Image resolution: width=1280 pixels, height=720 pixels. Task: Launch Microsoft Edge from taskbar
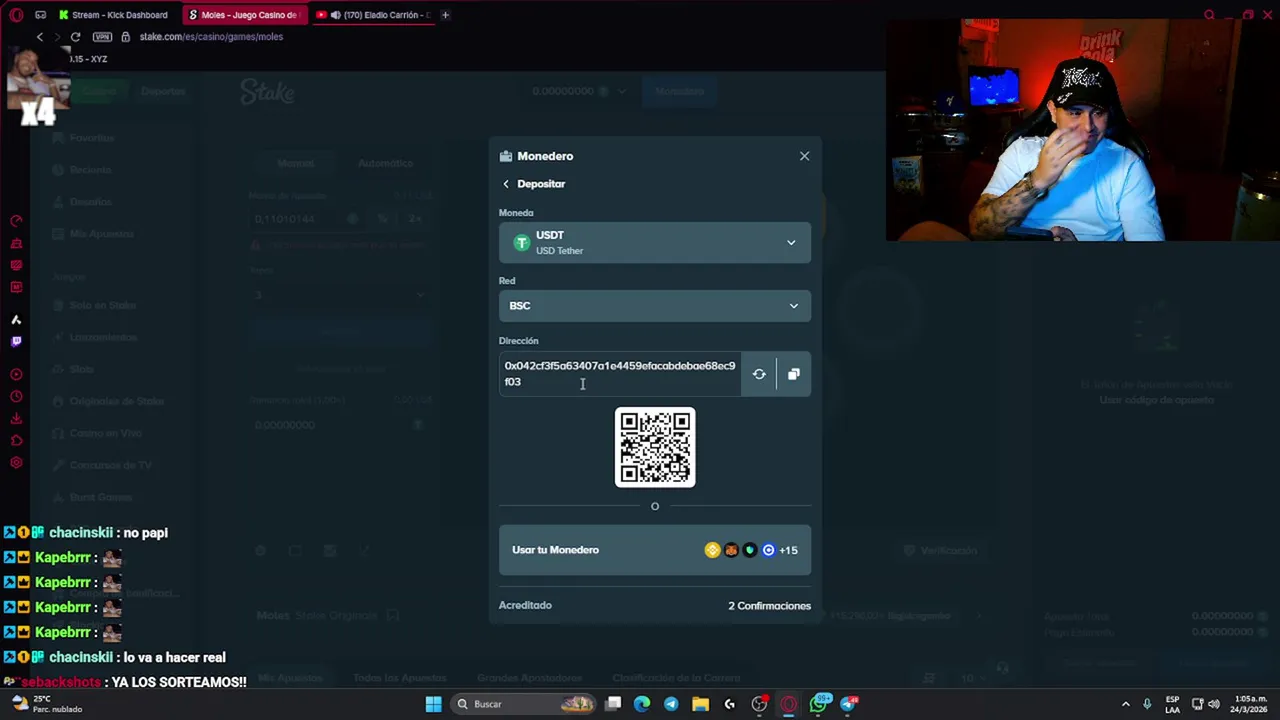642,704
